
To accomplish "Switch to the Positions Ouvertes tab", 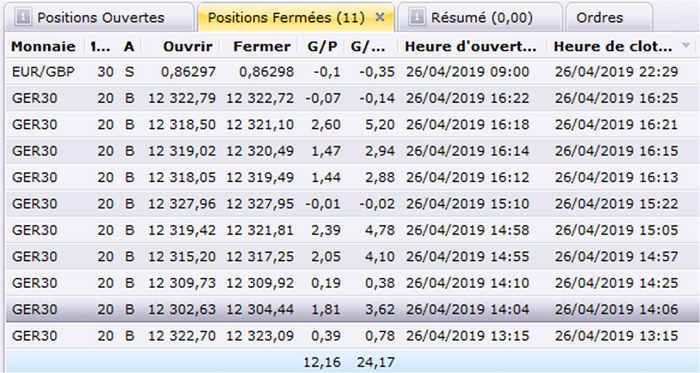I will [99, 17].
